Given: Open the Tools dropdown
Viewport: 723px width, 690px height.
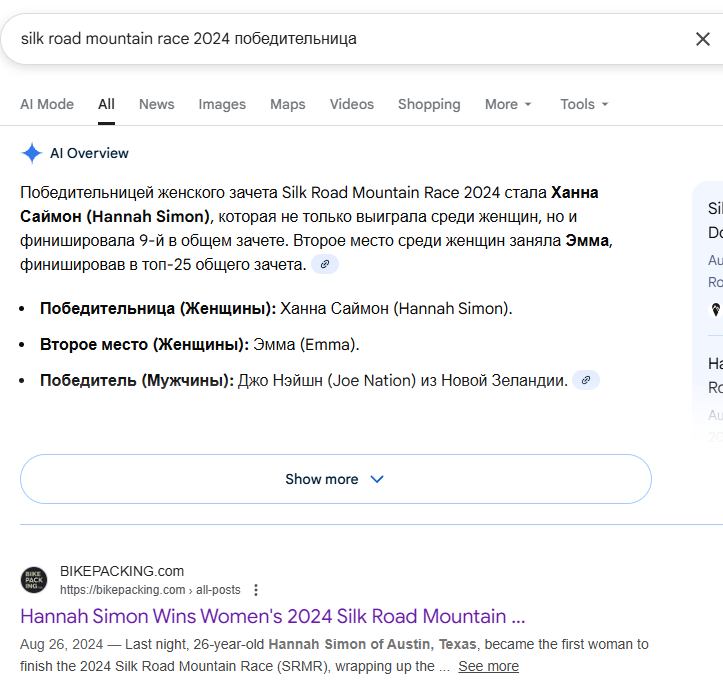Looking at the screenshot, I should tap(584, 104).
